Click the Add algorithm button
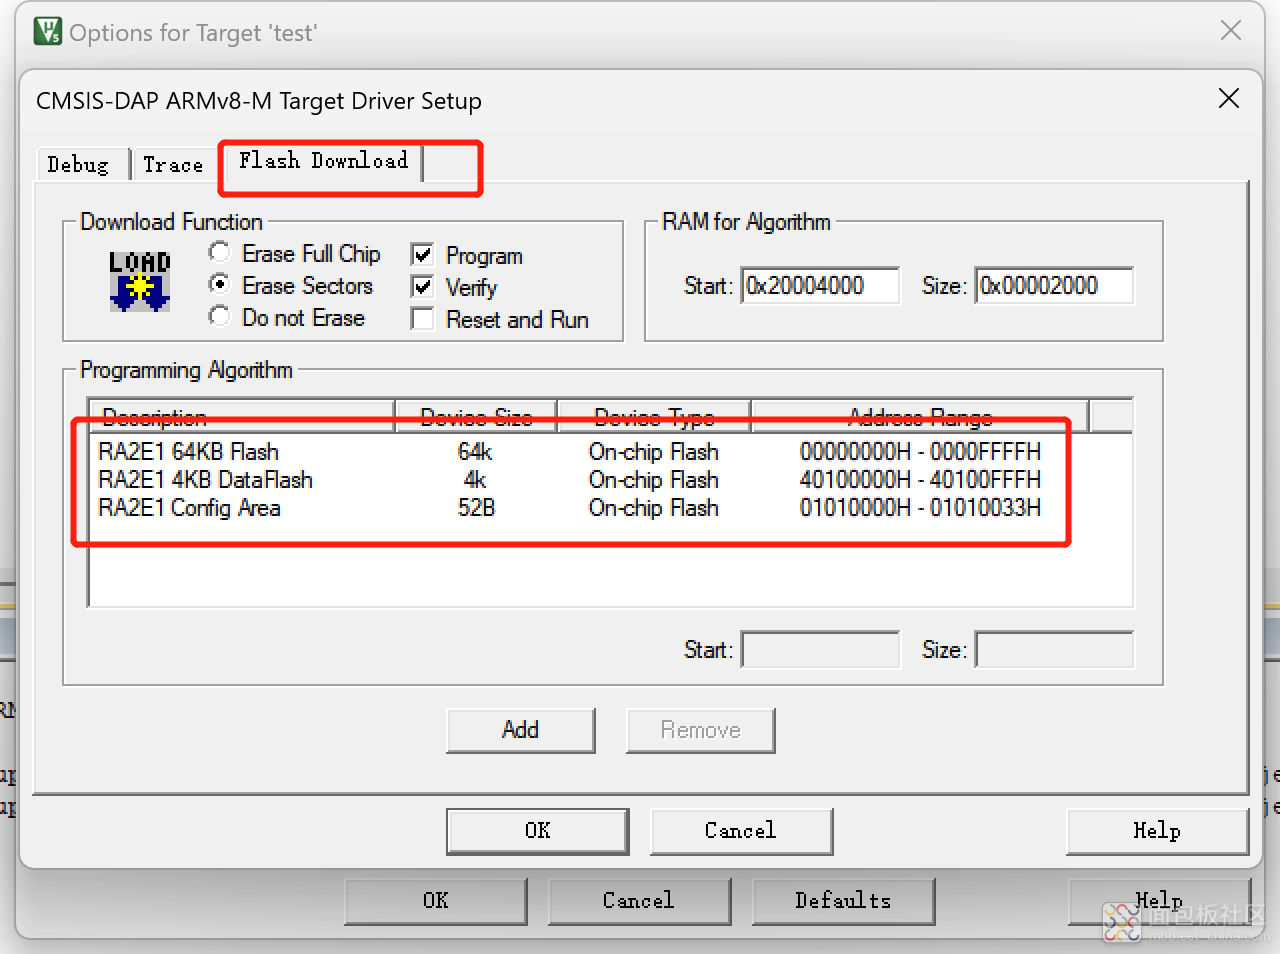This screenshot has height=954, width=1280. (x=521, y=730)
